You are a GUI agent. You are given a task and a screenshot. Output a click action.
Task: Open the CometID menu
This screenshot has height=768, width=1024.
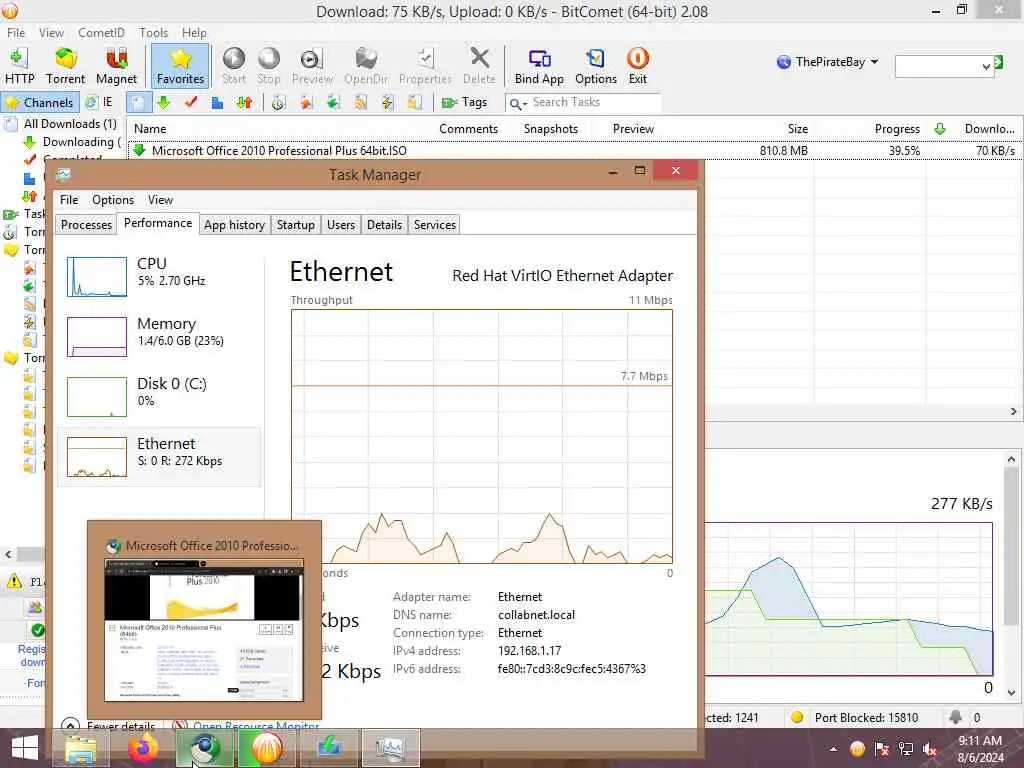(101, 33)
